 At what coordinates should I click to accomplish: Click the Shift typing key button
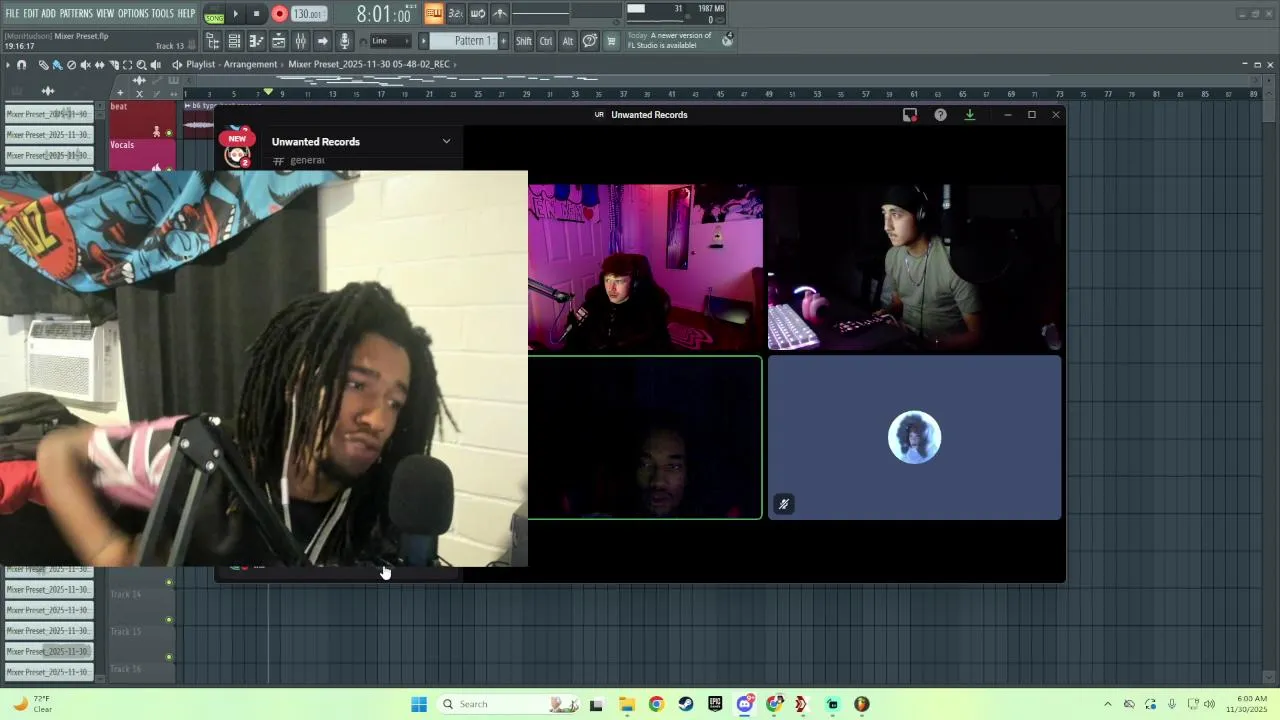(x=524, y=41)
